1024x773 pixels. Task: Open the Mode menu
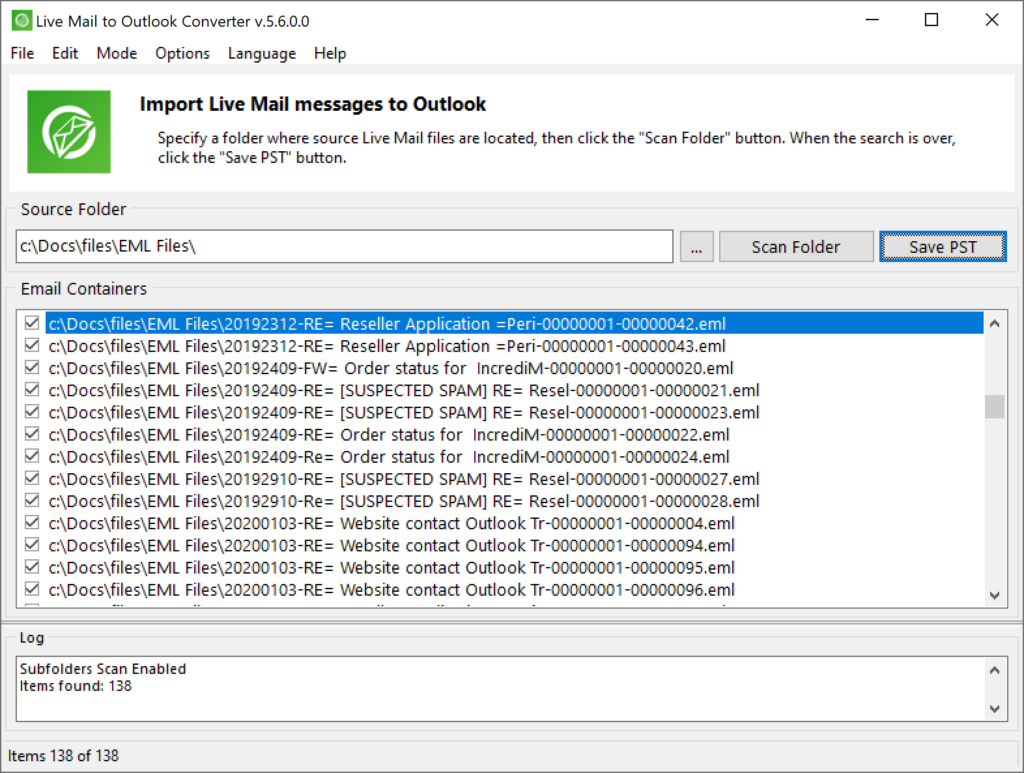(x=117, y=53)
